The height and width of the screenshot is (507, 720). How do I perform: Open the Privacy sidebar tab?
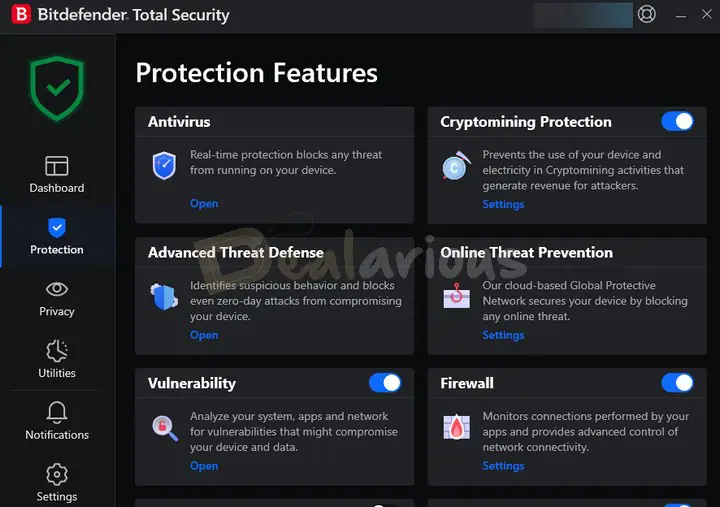57,298
